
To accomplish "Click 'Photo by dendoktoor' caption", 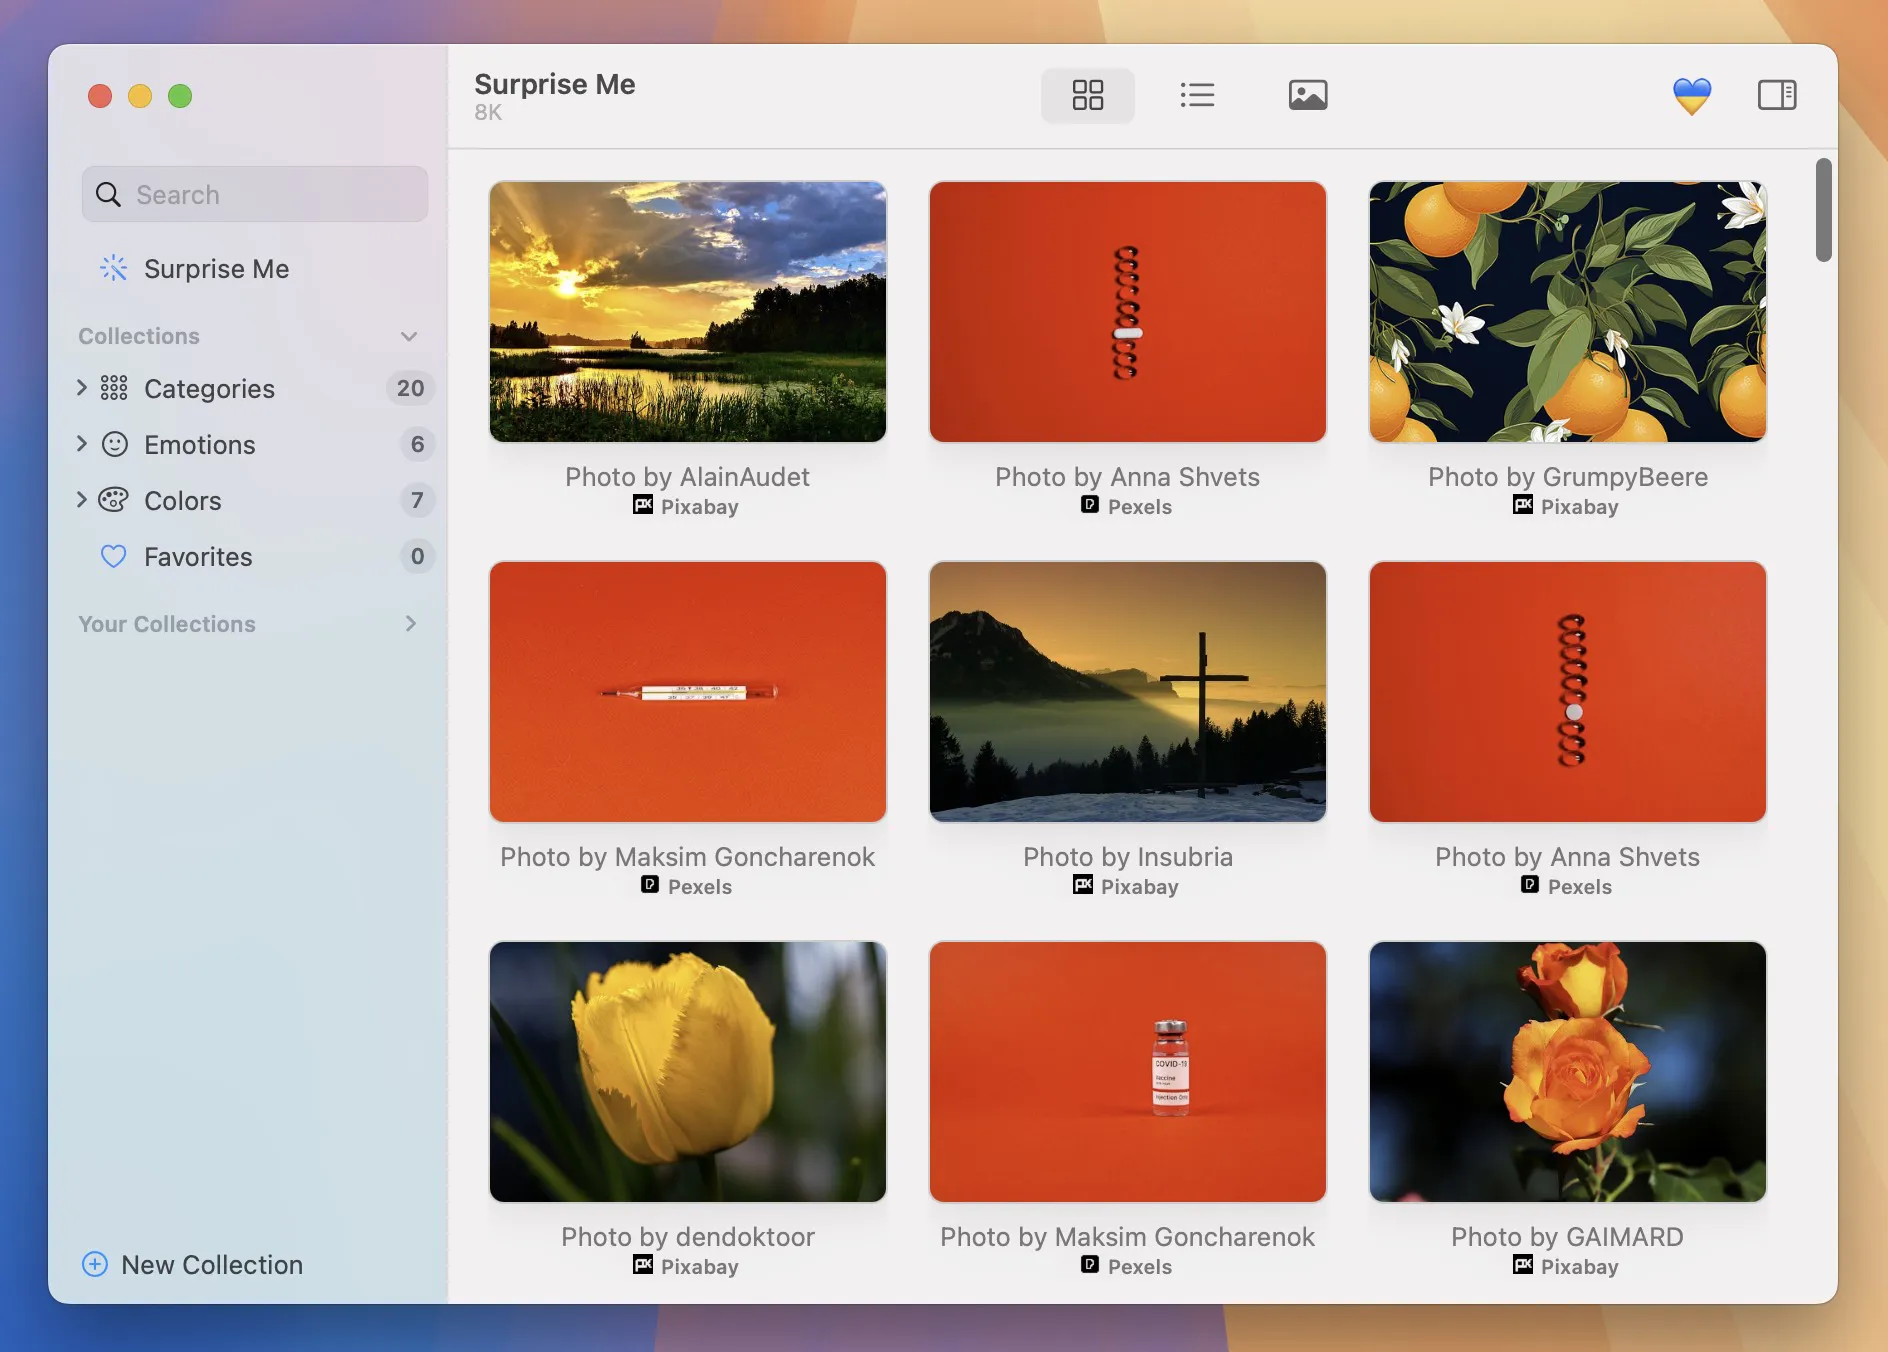I will 688,1236.
